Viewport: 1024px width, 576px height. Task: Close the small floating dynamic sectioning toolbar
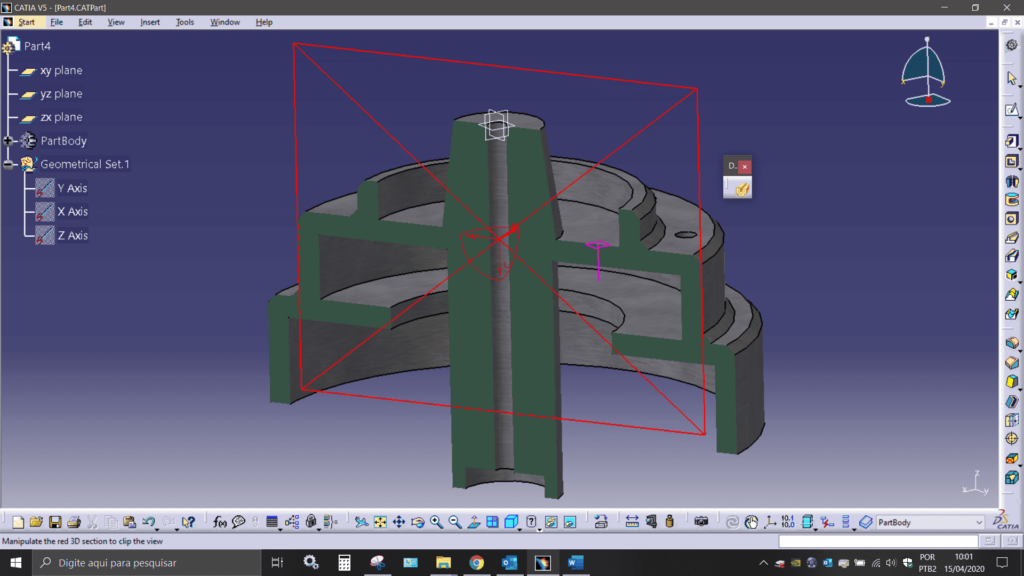[x=744, y=166]
